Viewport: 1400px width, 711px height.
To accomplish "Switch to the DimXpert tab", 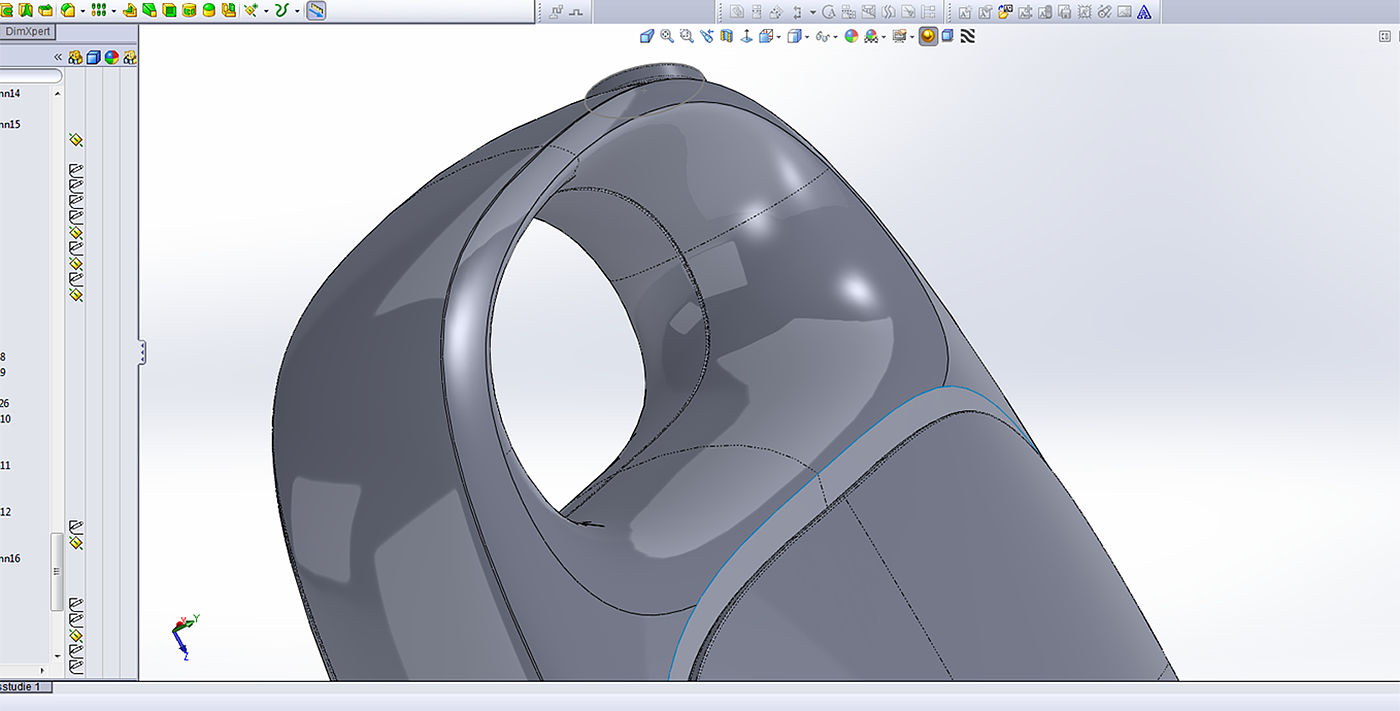I will click(27, 32).
